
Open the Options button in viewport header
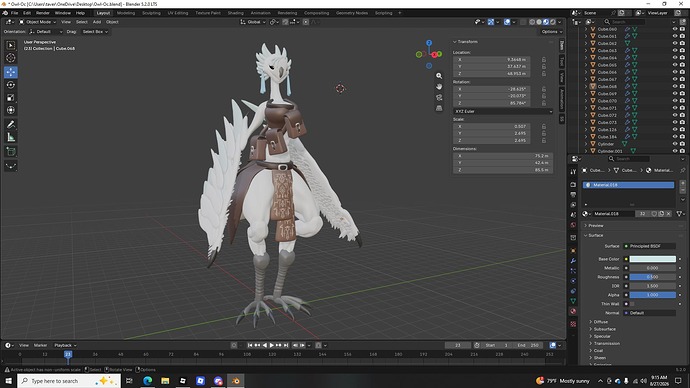tap(551, 32)
